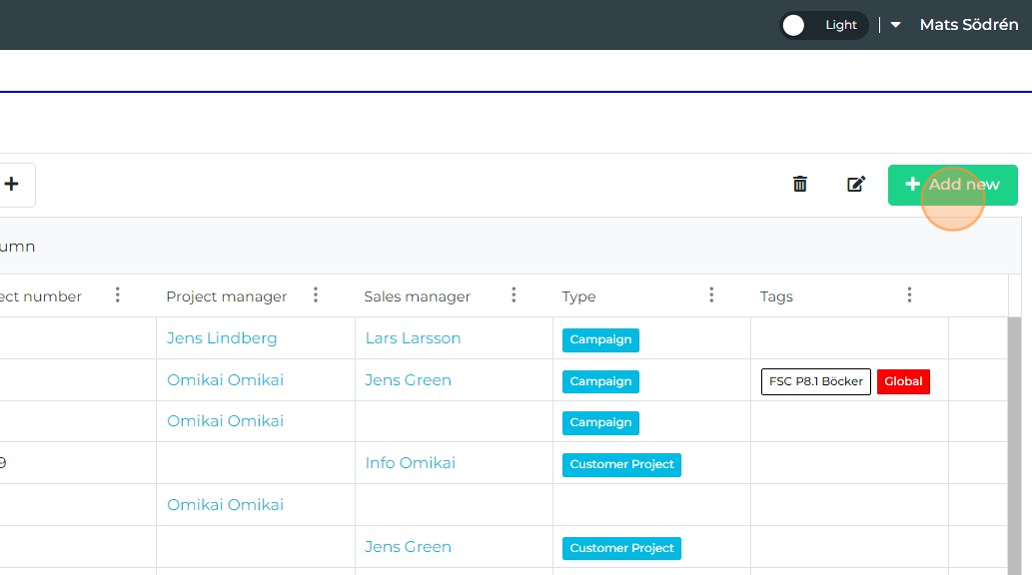Open Tags column options menu
This screenshot has width=1032, height=575.
tap(910, 295)
